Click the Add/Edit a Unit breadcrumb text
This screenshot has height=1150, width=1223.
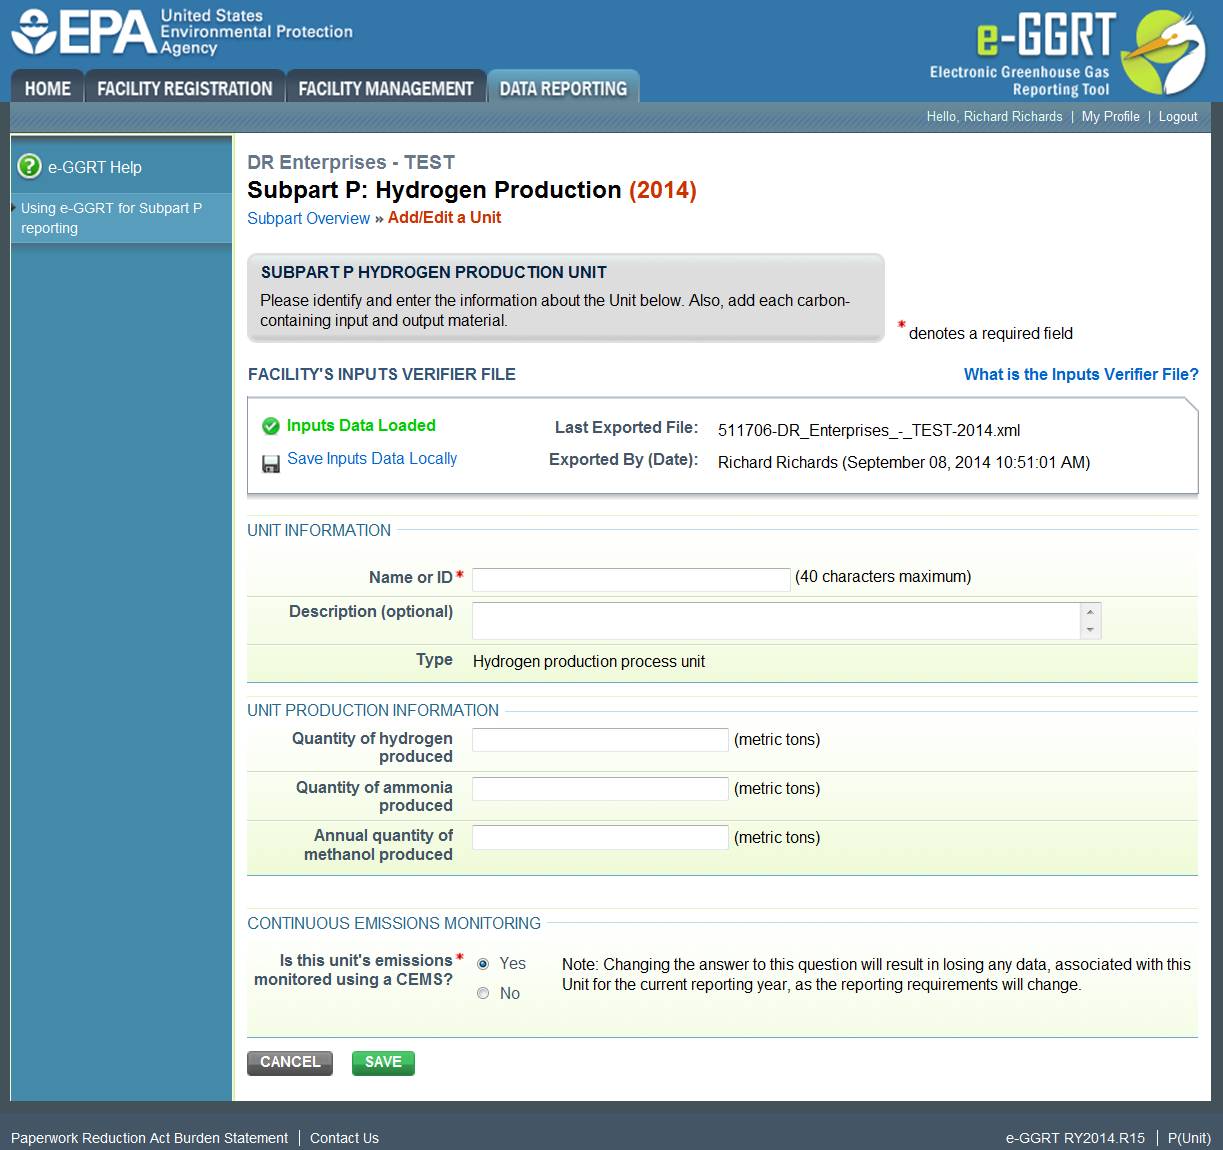click(444, 217)
